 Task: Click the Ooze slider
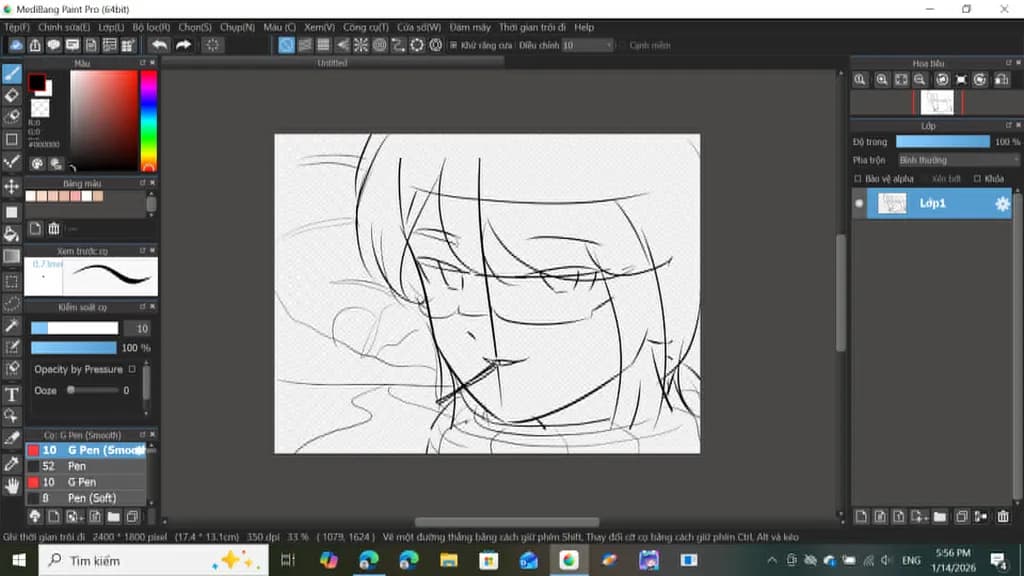click(91, 390)
